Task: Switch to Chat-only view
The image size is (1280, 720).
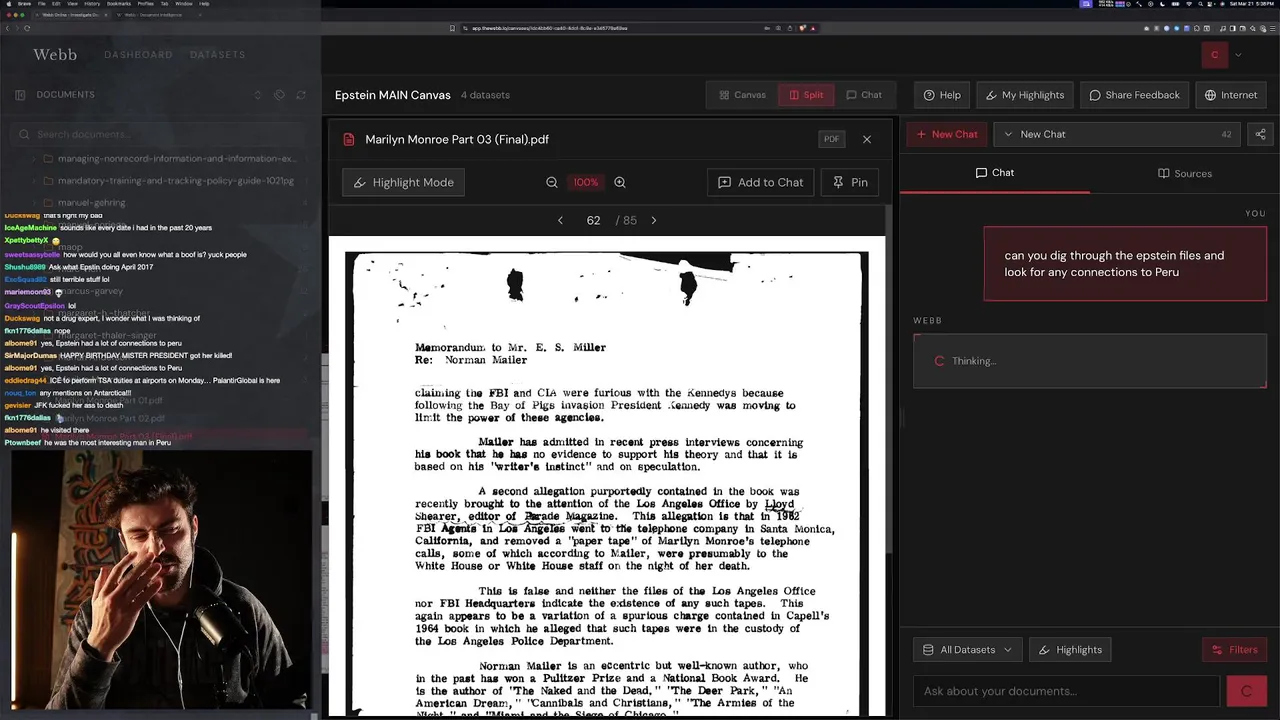Action: tap(864, 95)
